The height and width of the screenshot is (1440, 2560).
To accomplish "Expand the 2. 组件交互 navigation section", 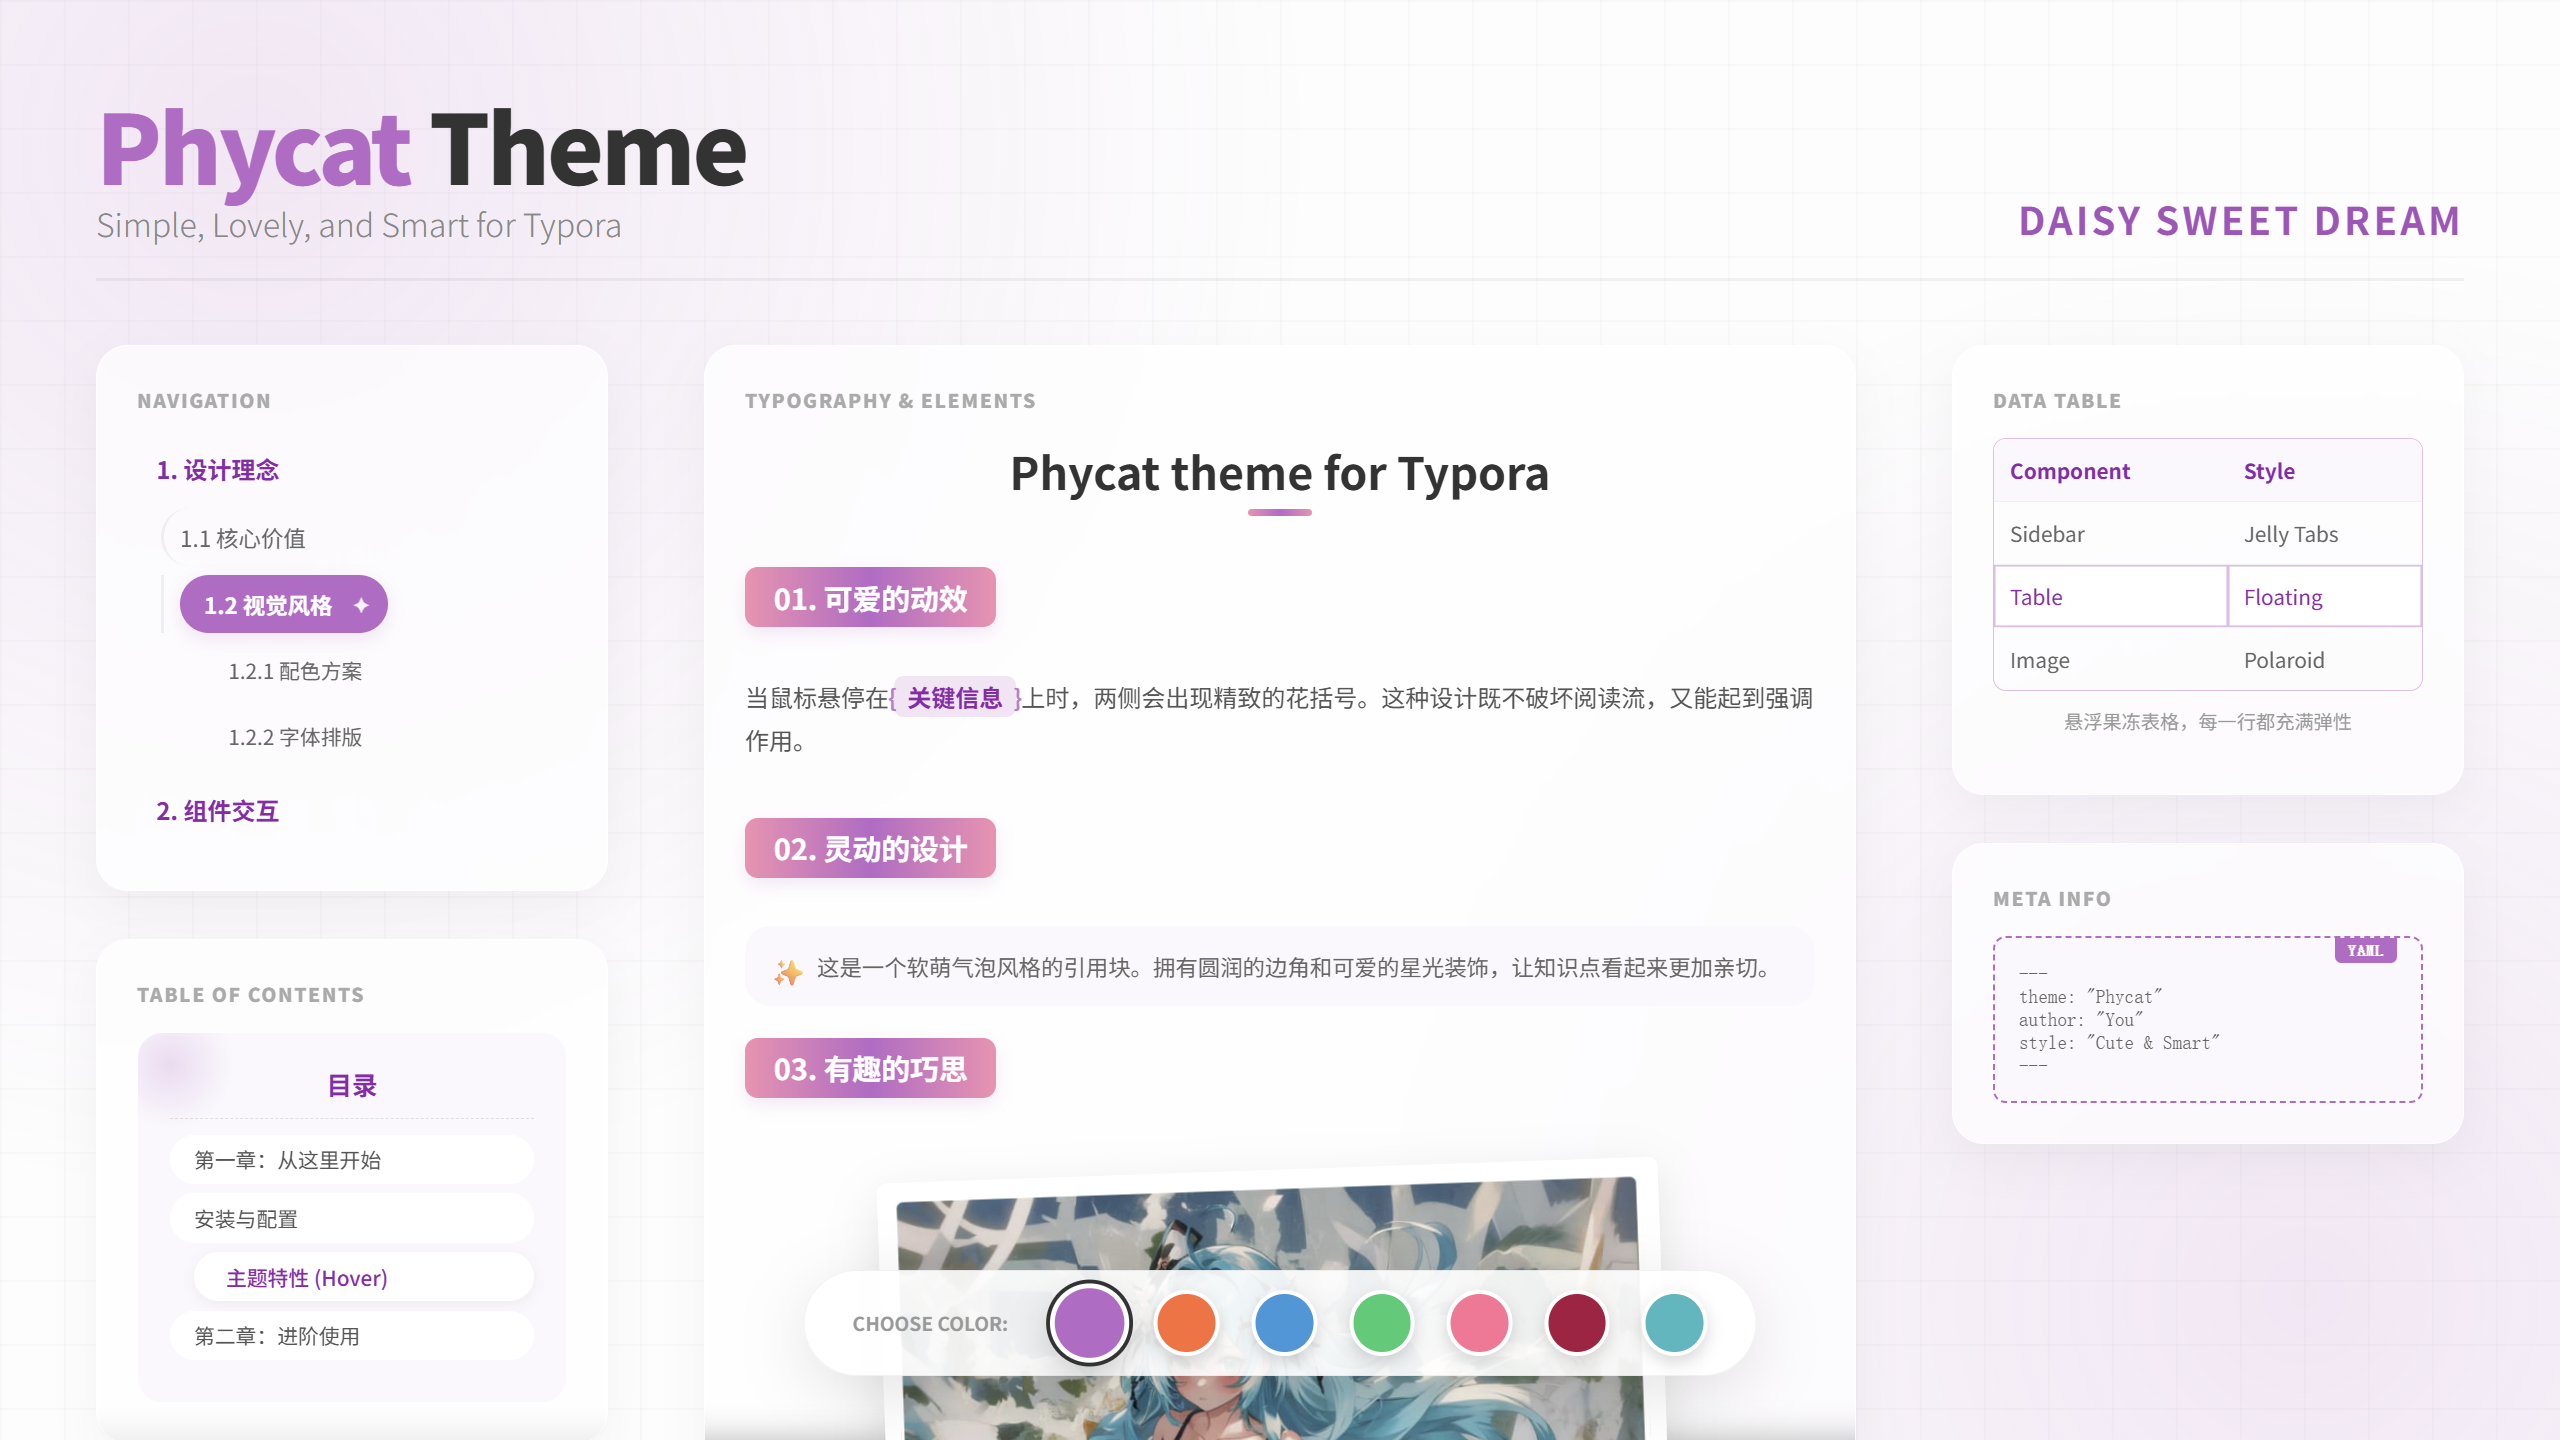I will (217, 811).
